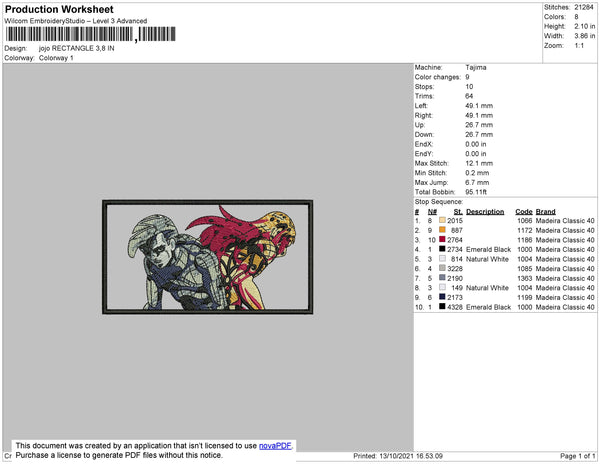This screenshot has height=464, width=600.
Task: Select black swatch for stop 10 (4328)
Action: coord(442,307)
